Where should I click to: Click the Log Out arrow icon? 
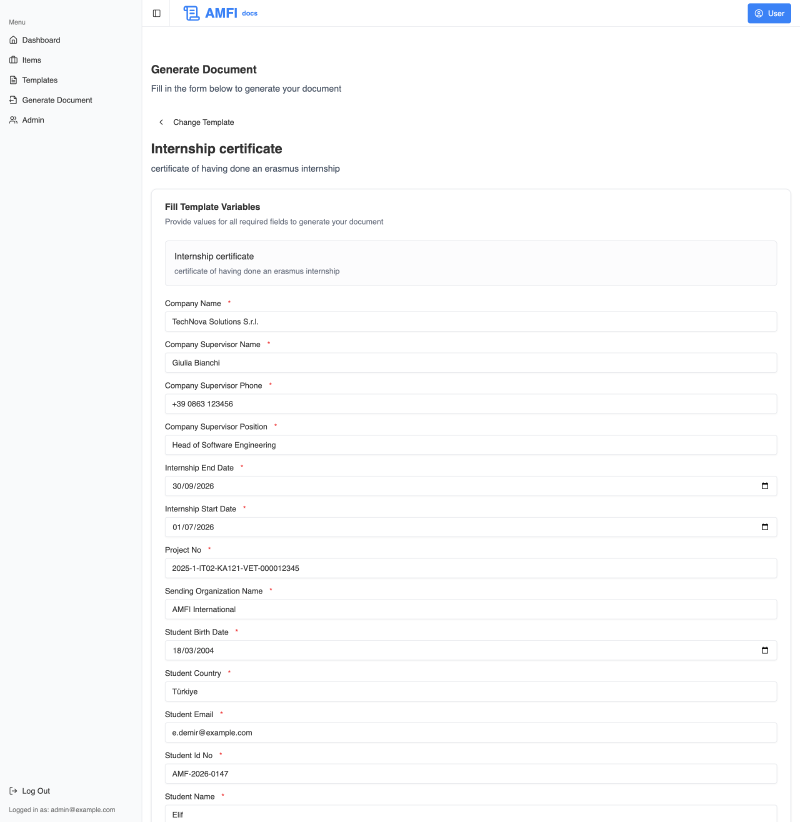pyautogui.click(x=14, y=791)
